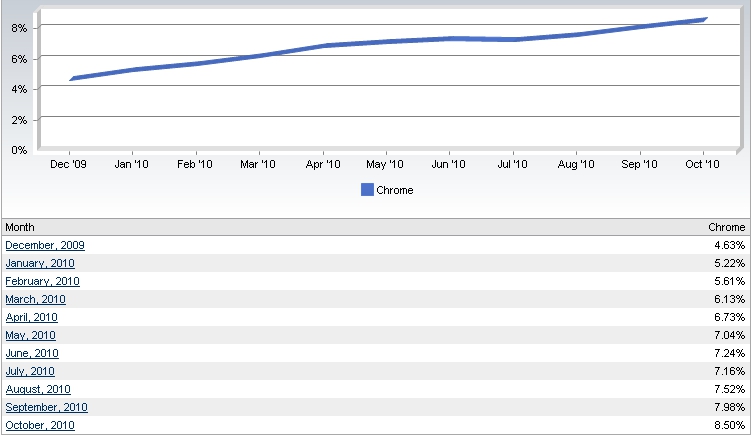
Task: Open the December, 2009 link
Action: [x=45, y=245]
